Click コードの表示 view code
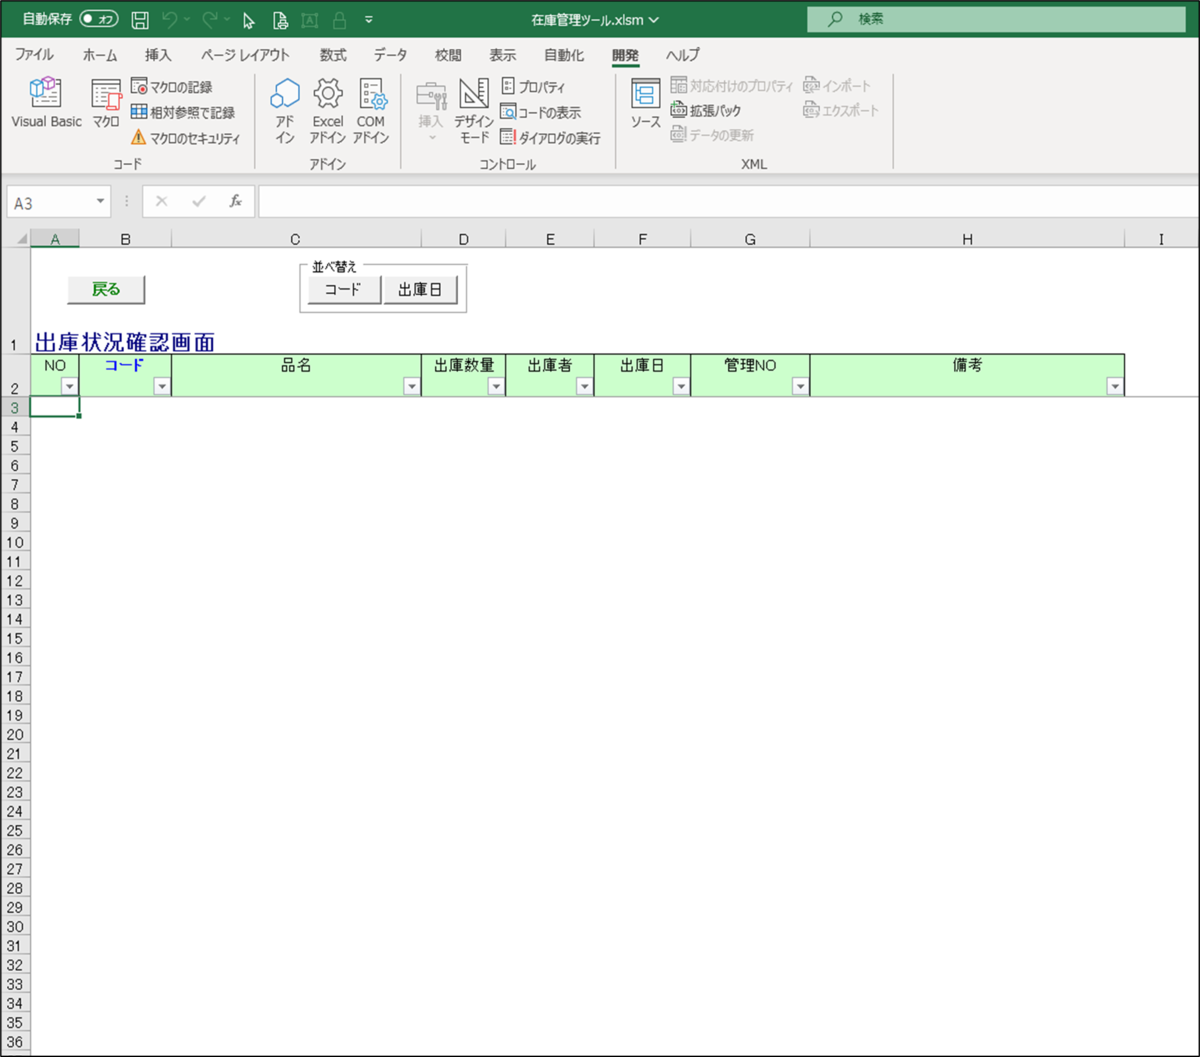The width and height of the screenshot is (1200, 1057). (x=540, y=112)
